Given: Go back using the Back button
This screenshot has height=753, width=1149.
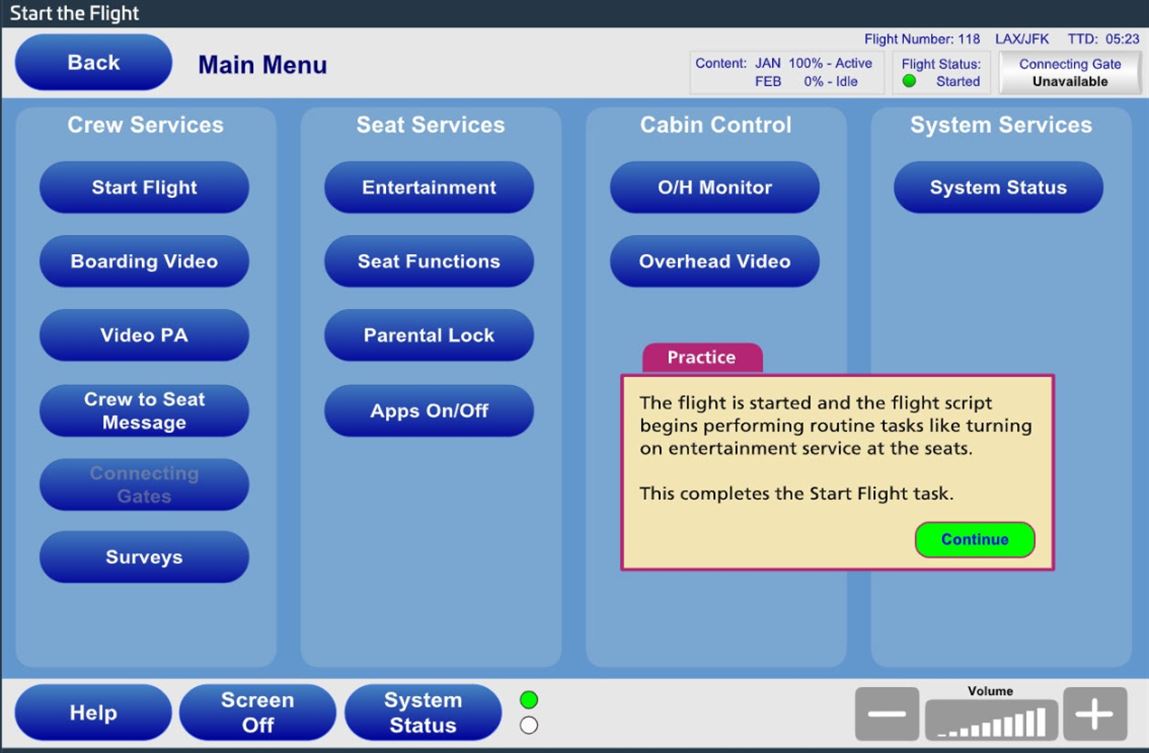Looking at the screenshot, I should pos(94,63).
